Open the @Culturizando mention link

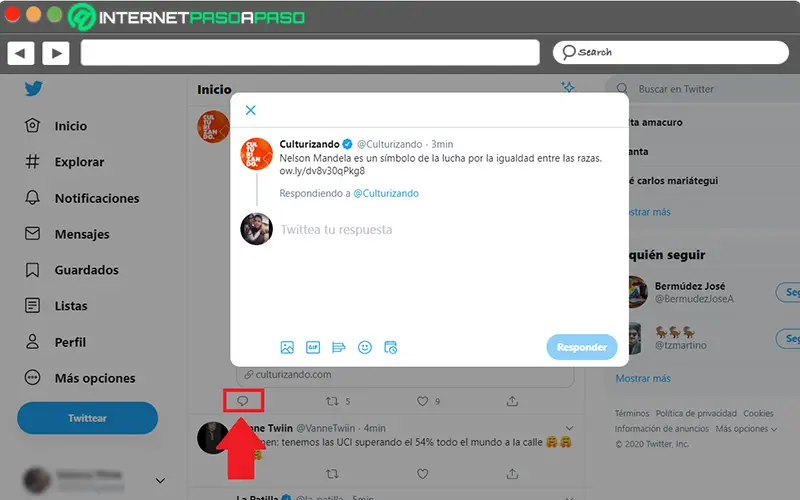pyautogui.click(x=386, y=193)
